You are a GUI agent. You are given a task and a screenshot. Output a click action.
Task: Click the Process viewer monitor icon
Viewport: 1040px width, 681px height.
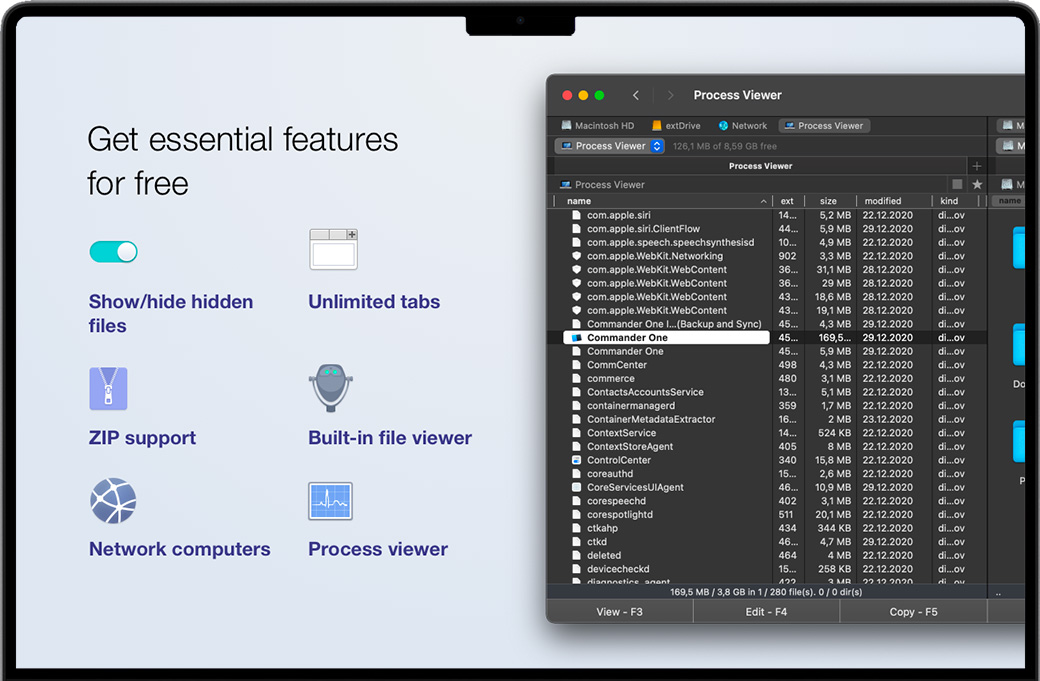click(x=330, y=502)
